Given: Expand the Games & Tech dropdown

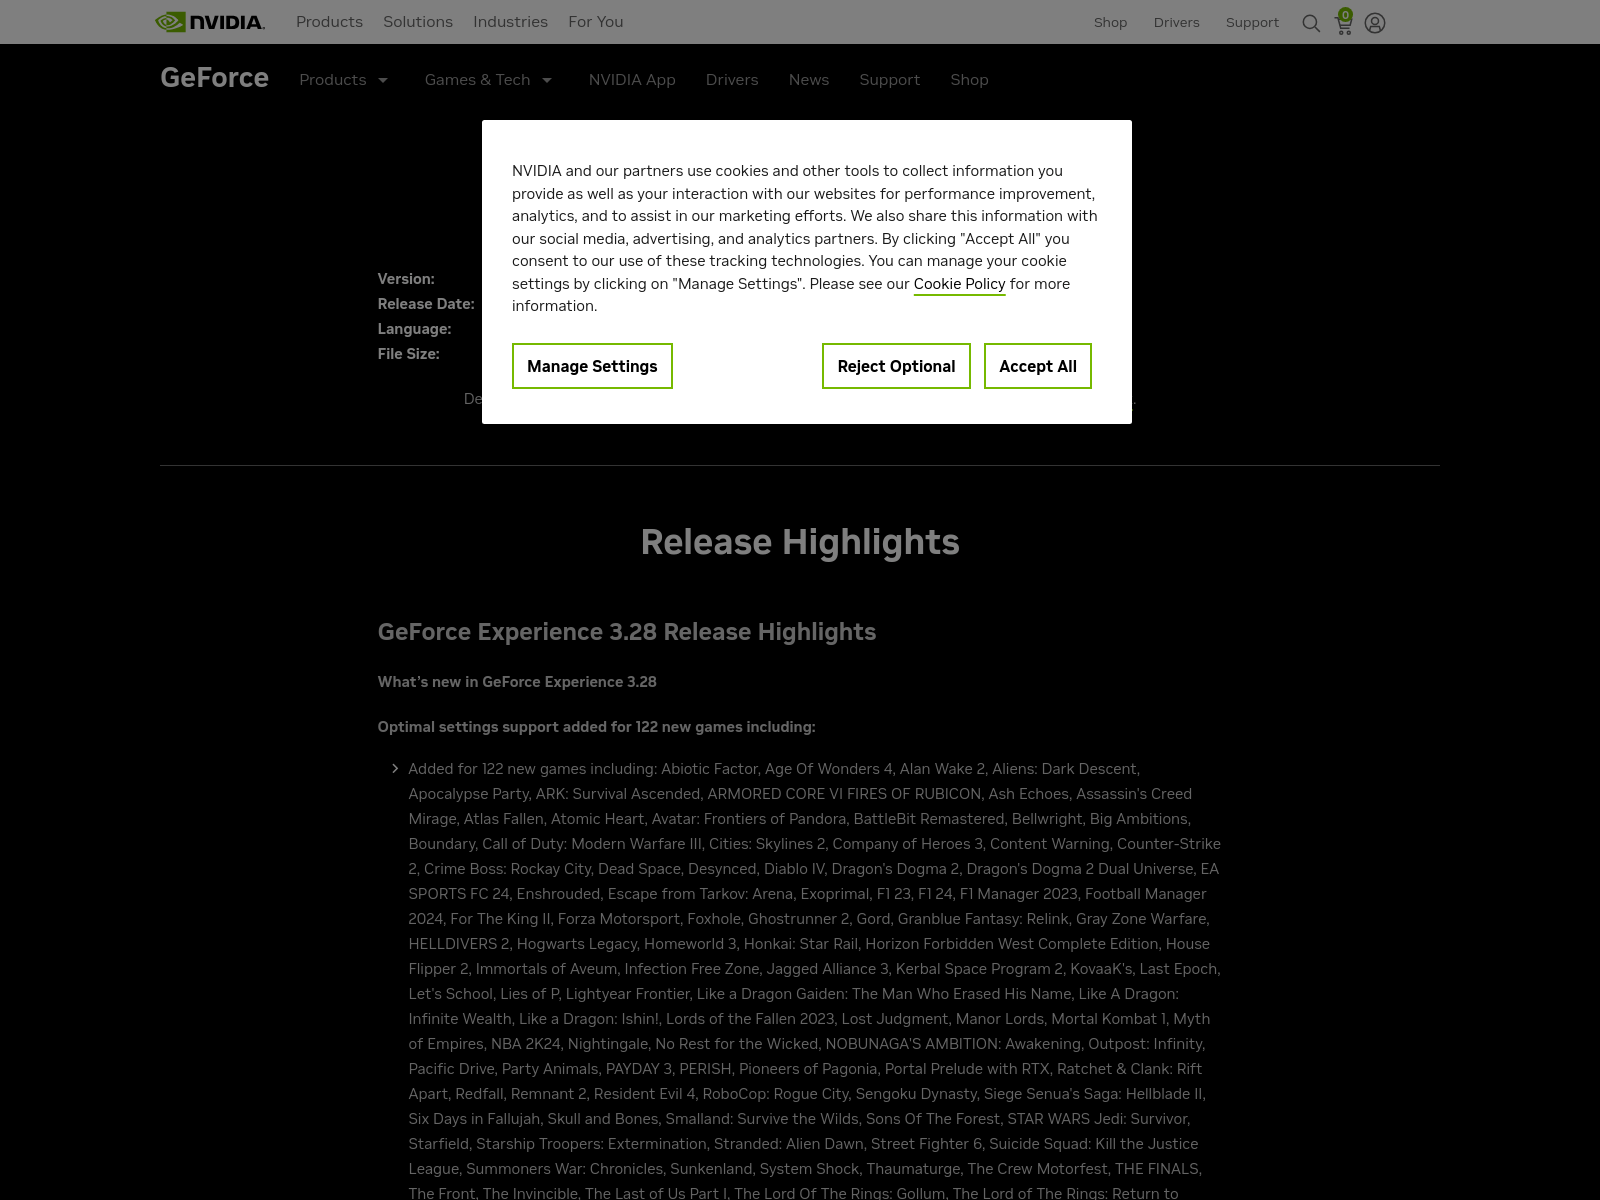Looking at the screenshot, I should click(489, 80).
